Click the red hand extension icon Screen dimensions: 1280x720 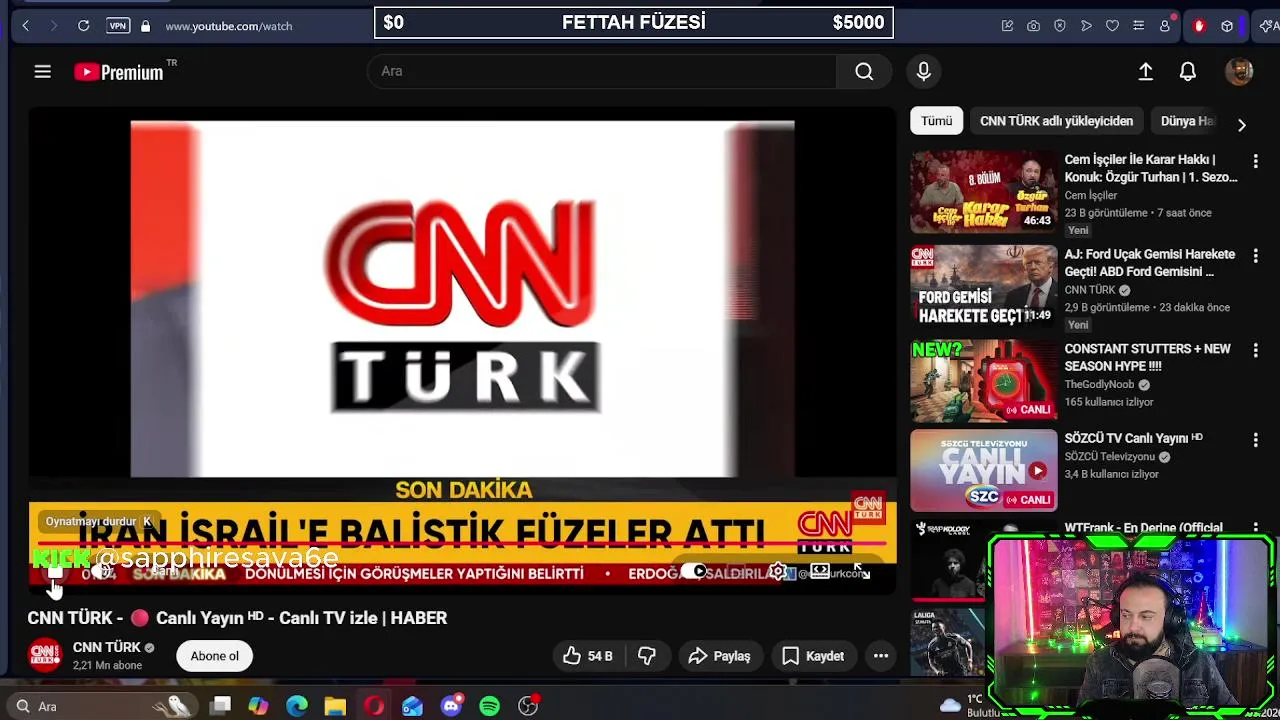(1199, 26)
